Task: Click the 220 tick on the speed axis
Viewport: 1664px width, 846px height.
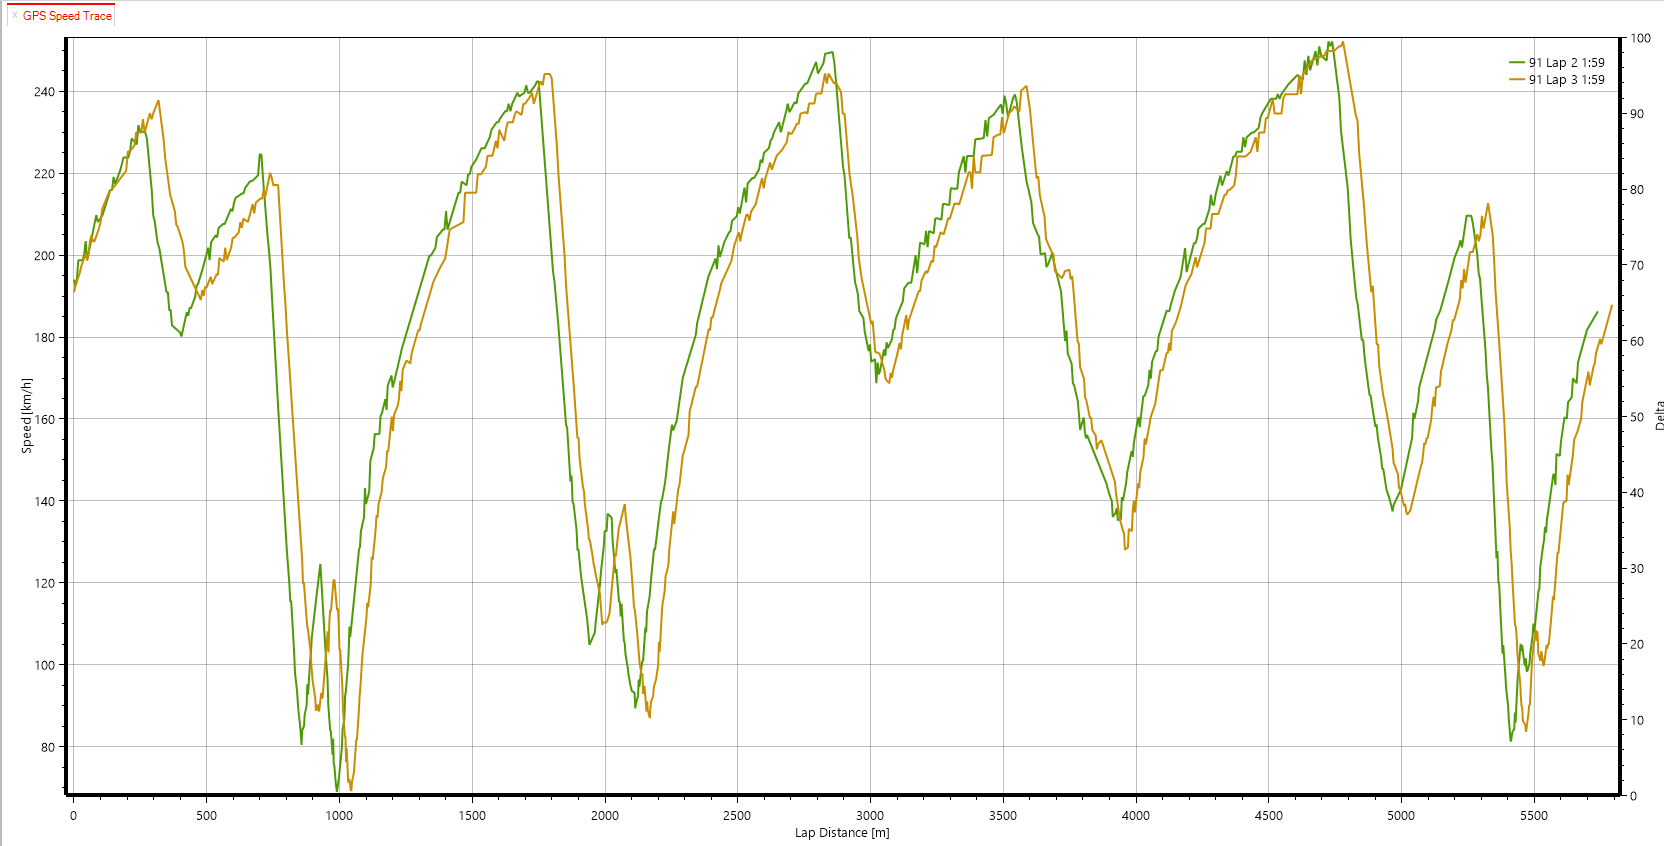Action: (x=45, y=174)
